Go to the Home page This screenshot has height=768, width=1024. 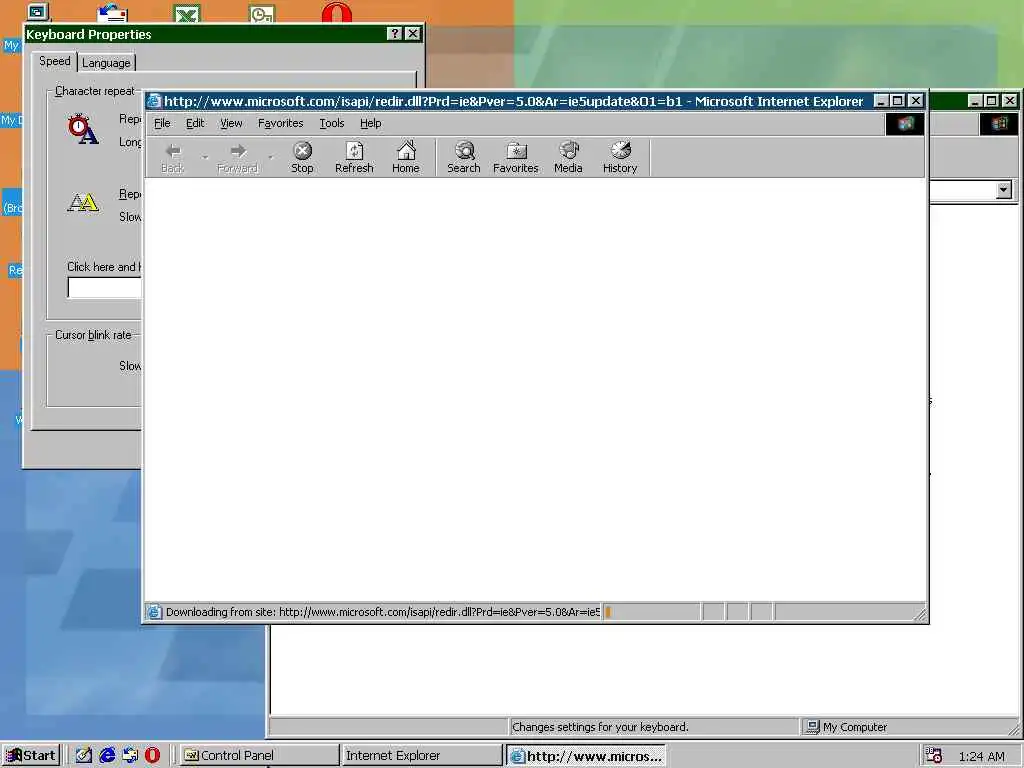pyautogui.click(x=406, y=157)
